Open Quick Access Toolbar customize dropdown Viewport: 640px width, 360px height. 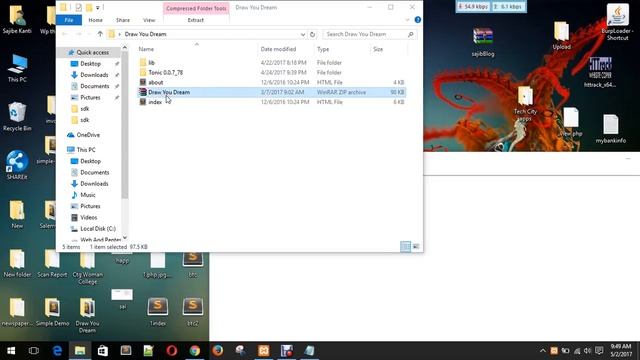point(98,8)
